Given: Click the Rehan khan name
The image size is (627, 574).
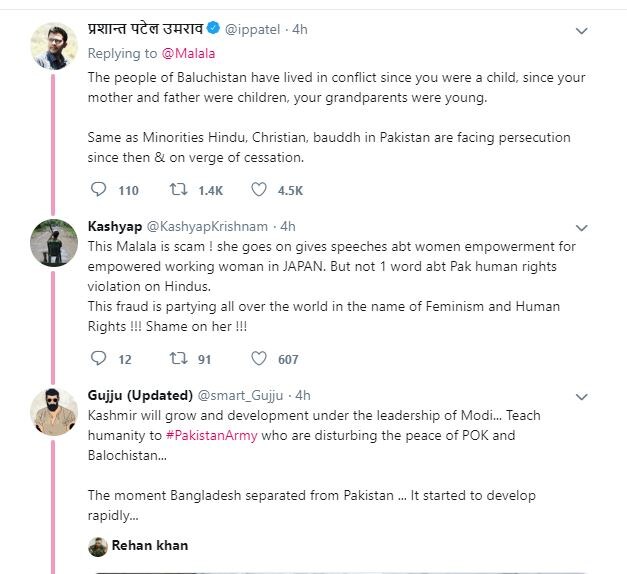Looking at the screenshot, I should coord(150,545).
